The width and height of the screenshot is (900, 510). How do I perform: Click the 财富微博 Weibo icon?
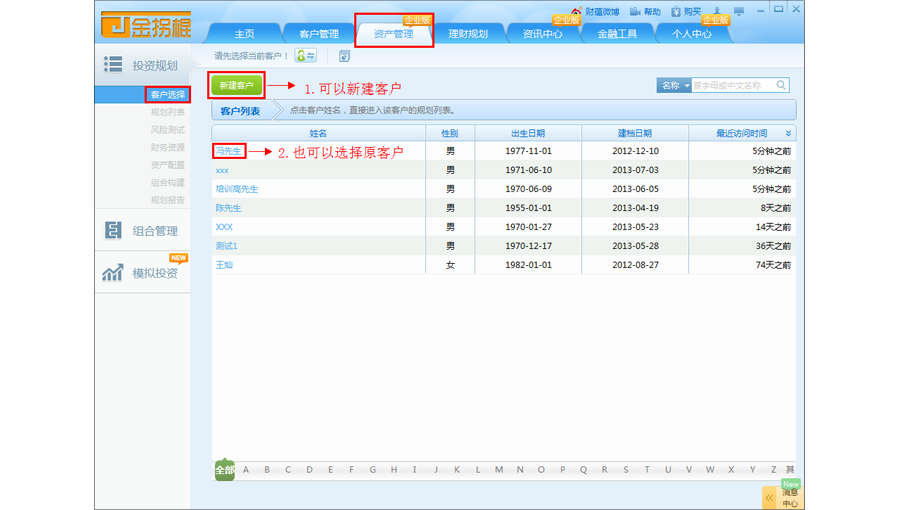(x=577, y=12)
